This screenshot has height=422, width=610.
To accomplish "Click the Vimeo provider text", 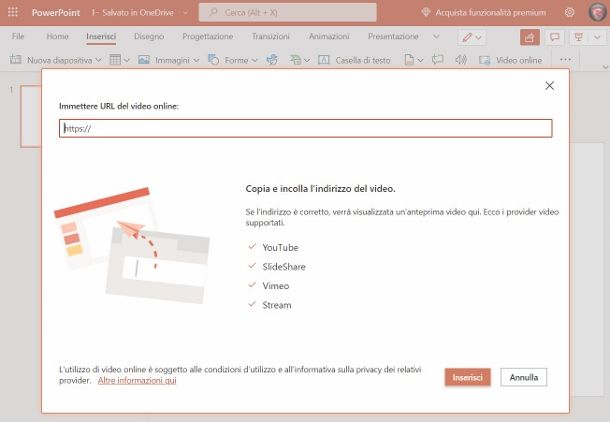I will click(x=276, y=286).
